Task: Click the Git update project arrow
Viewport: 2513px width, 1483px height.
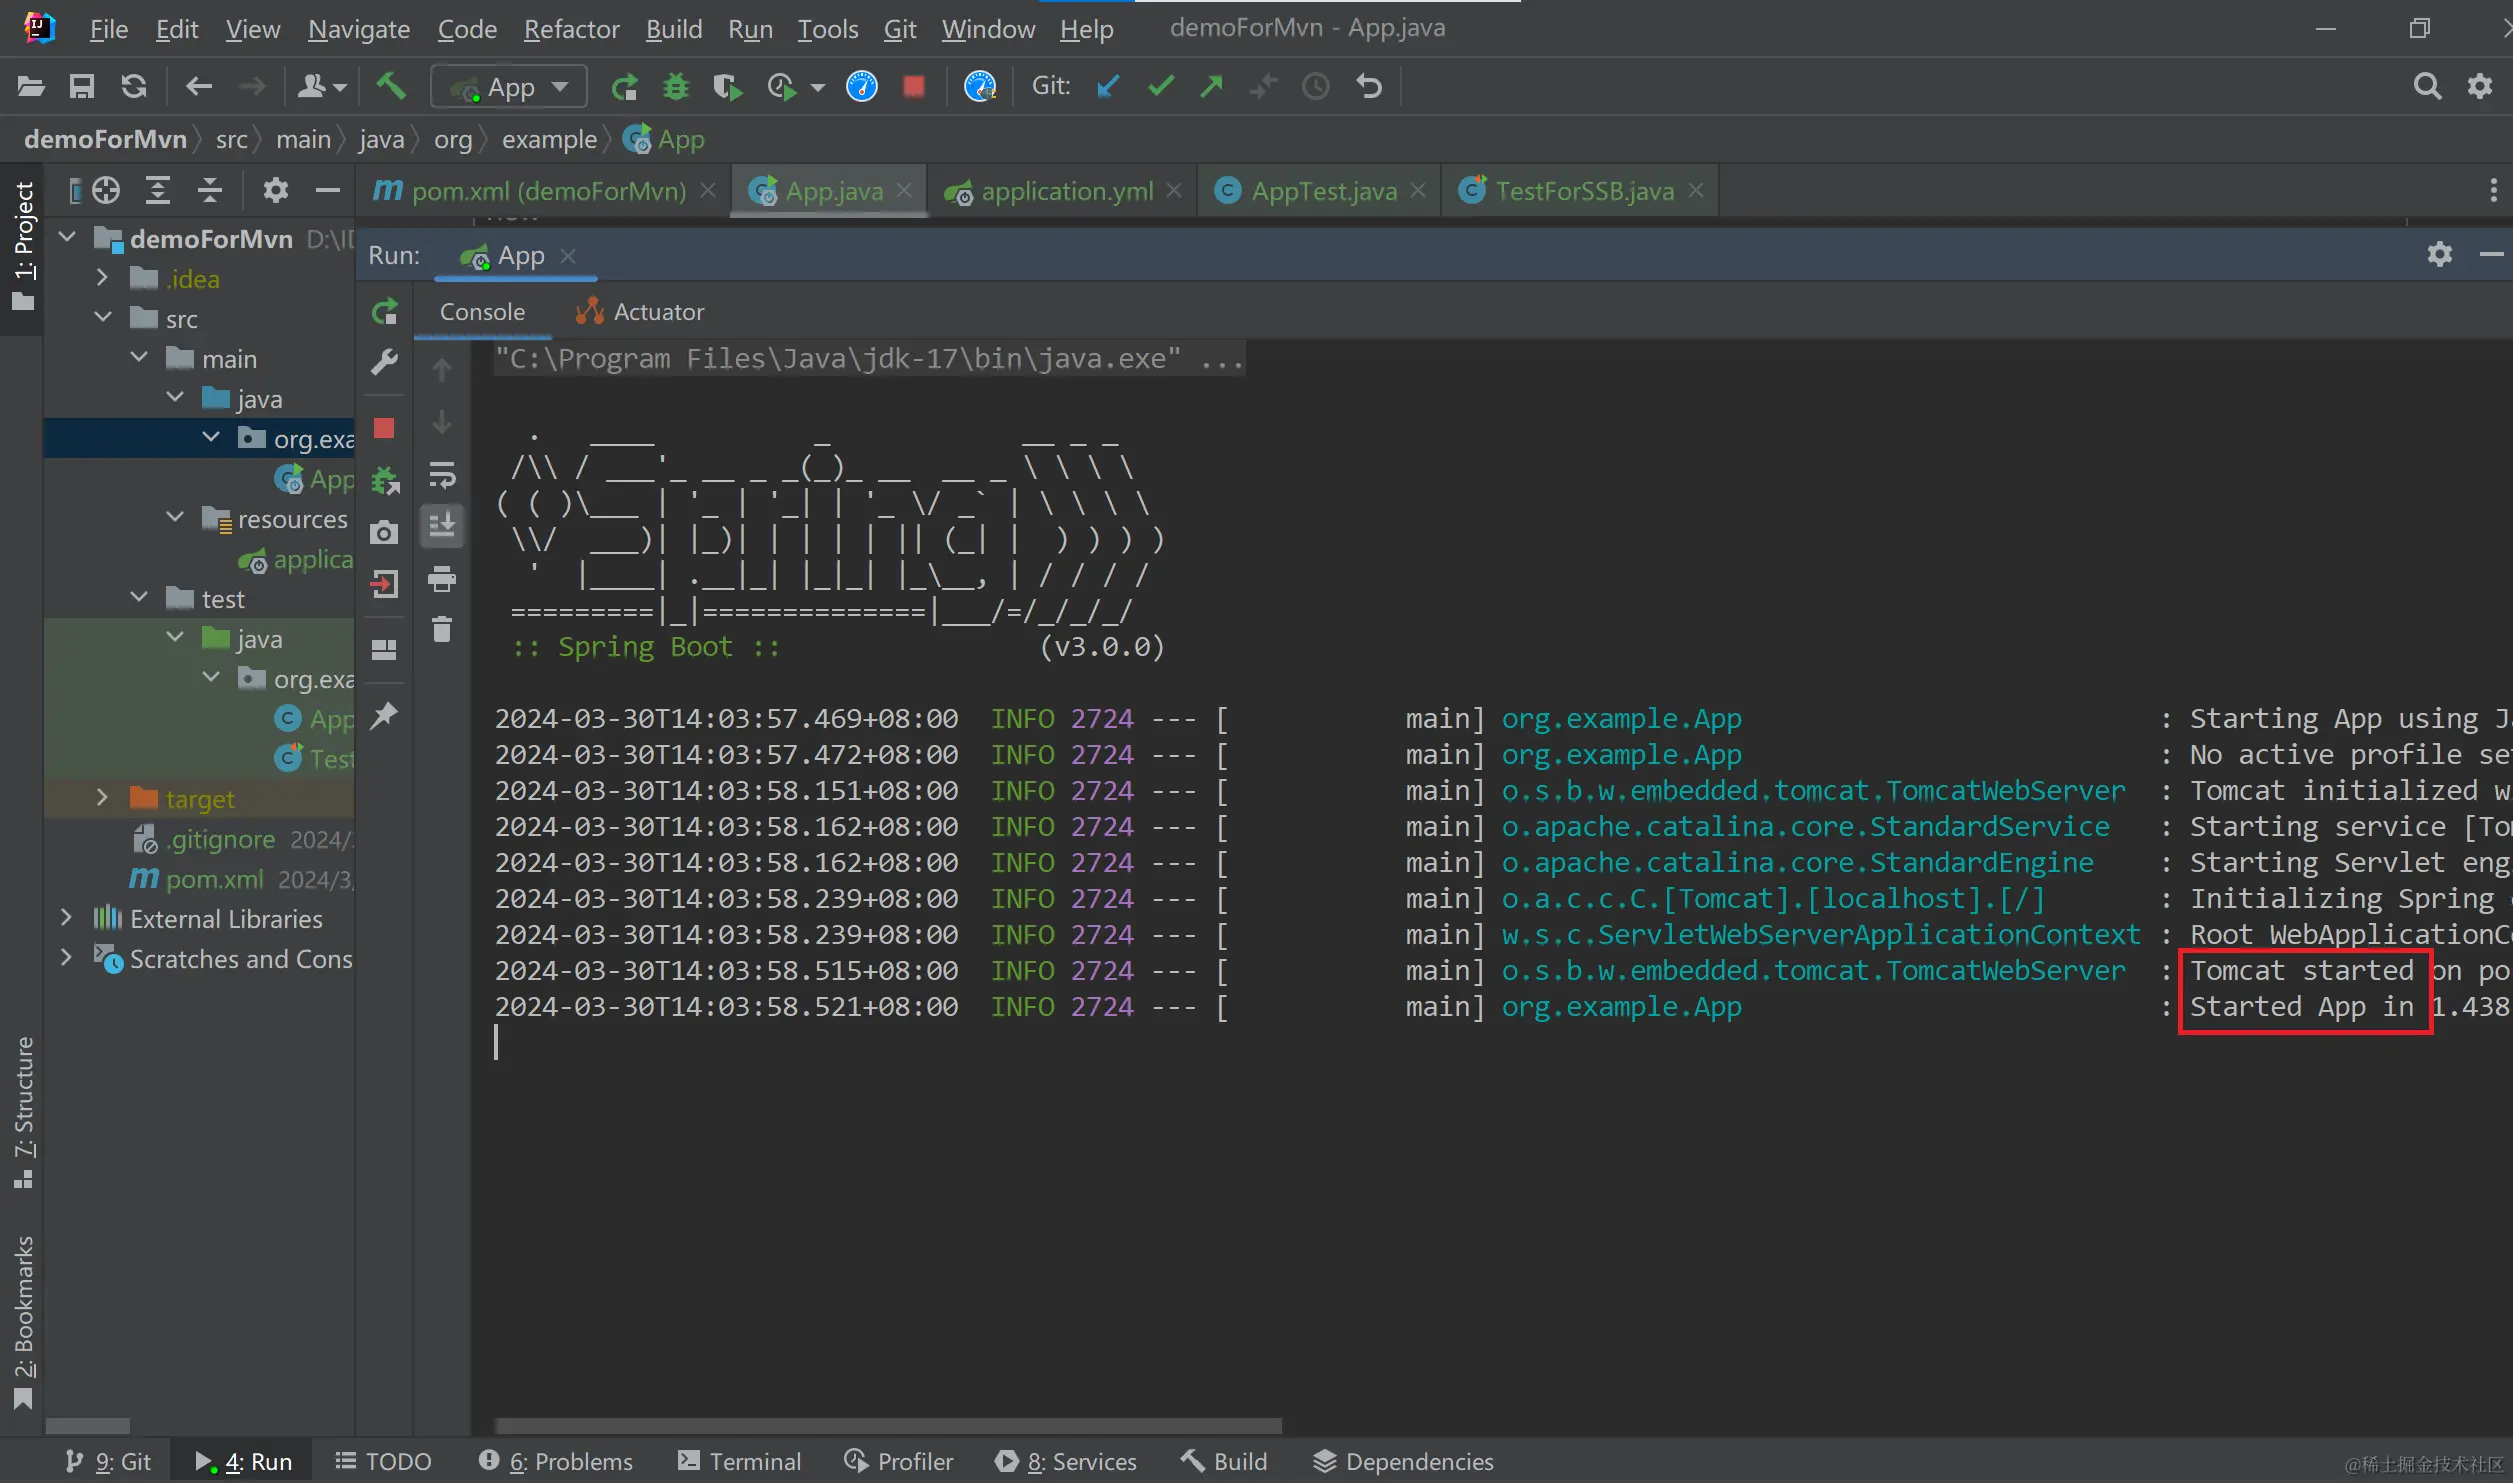Action: coord(1107,87)
